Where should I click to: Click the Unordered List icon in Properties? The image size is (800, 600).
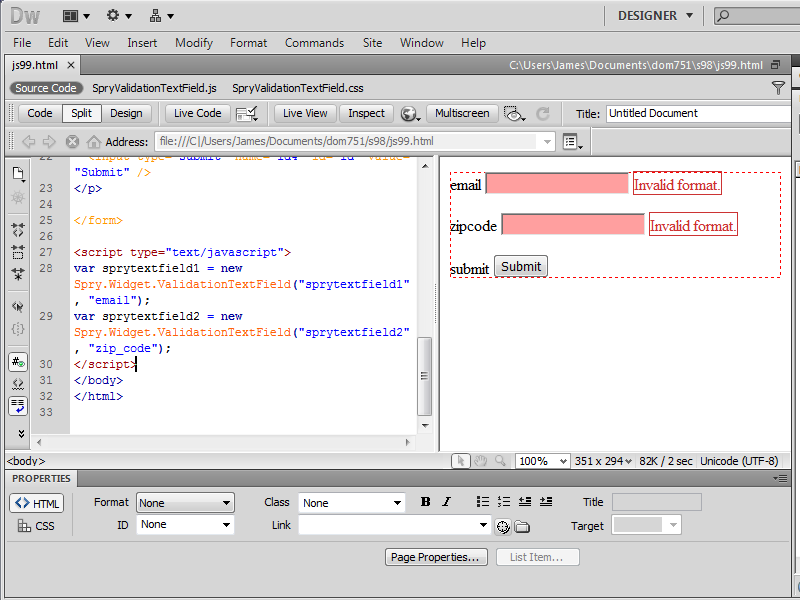483,502
